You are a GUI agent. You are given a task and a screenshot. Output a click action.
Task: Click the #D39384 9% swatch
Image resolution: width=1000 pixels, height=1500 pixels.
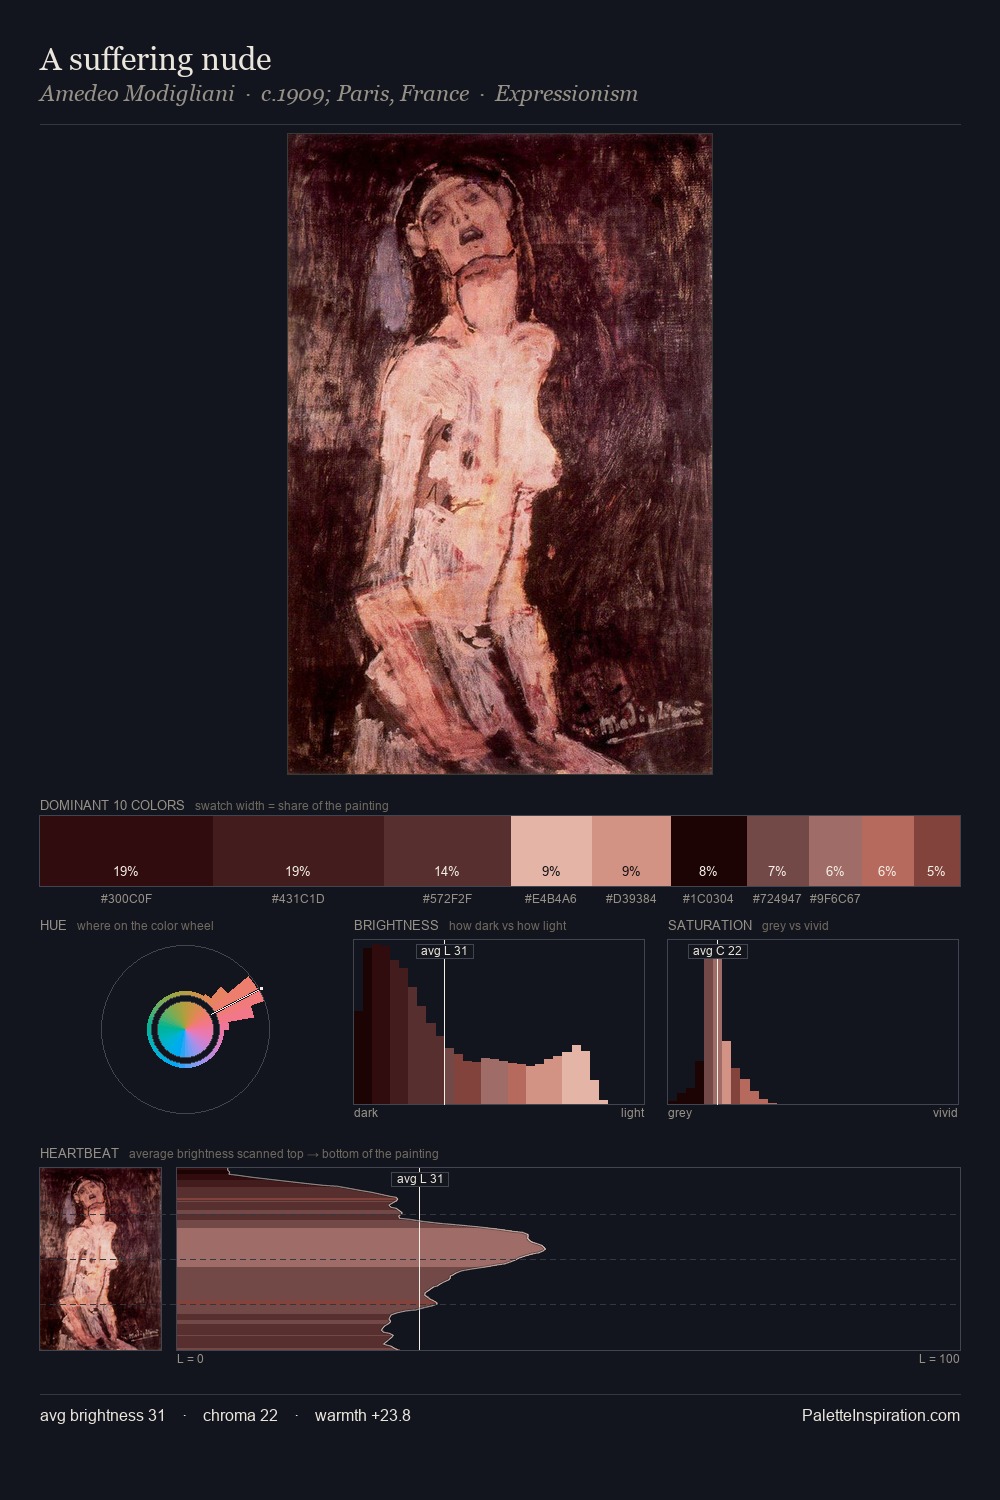(x=631, y=851)
